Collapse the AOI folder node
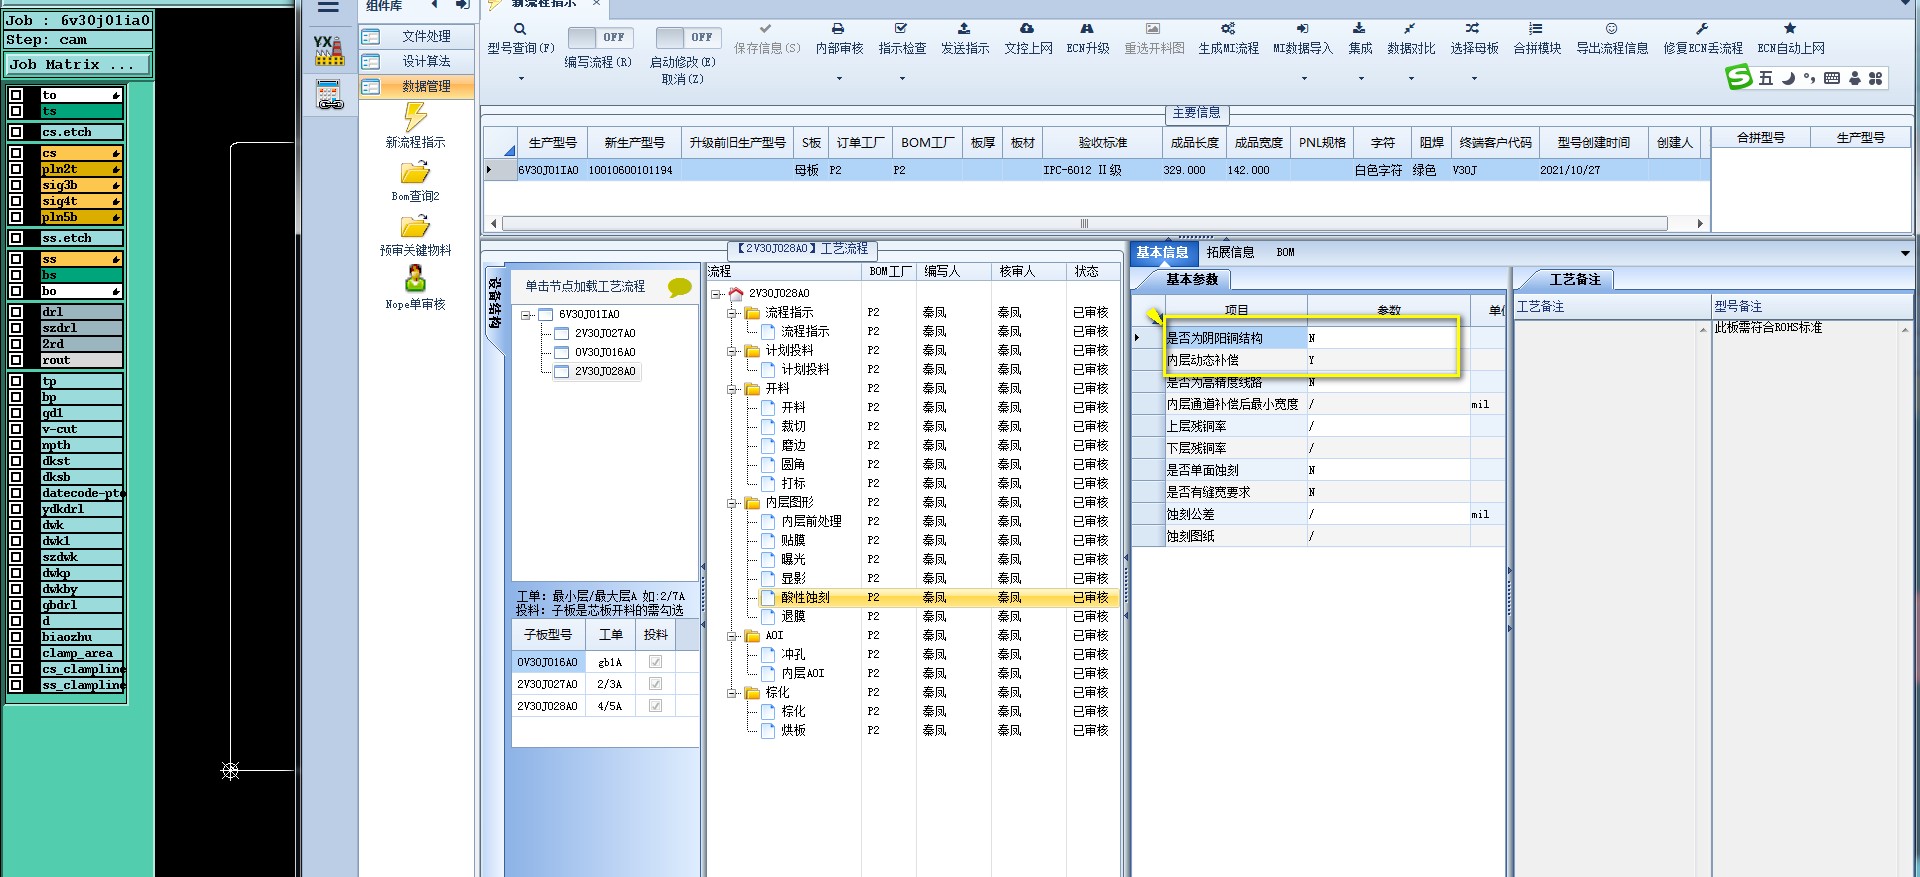 tap(732, 636)
